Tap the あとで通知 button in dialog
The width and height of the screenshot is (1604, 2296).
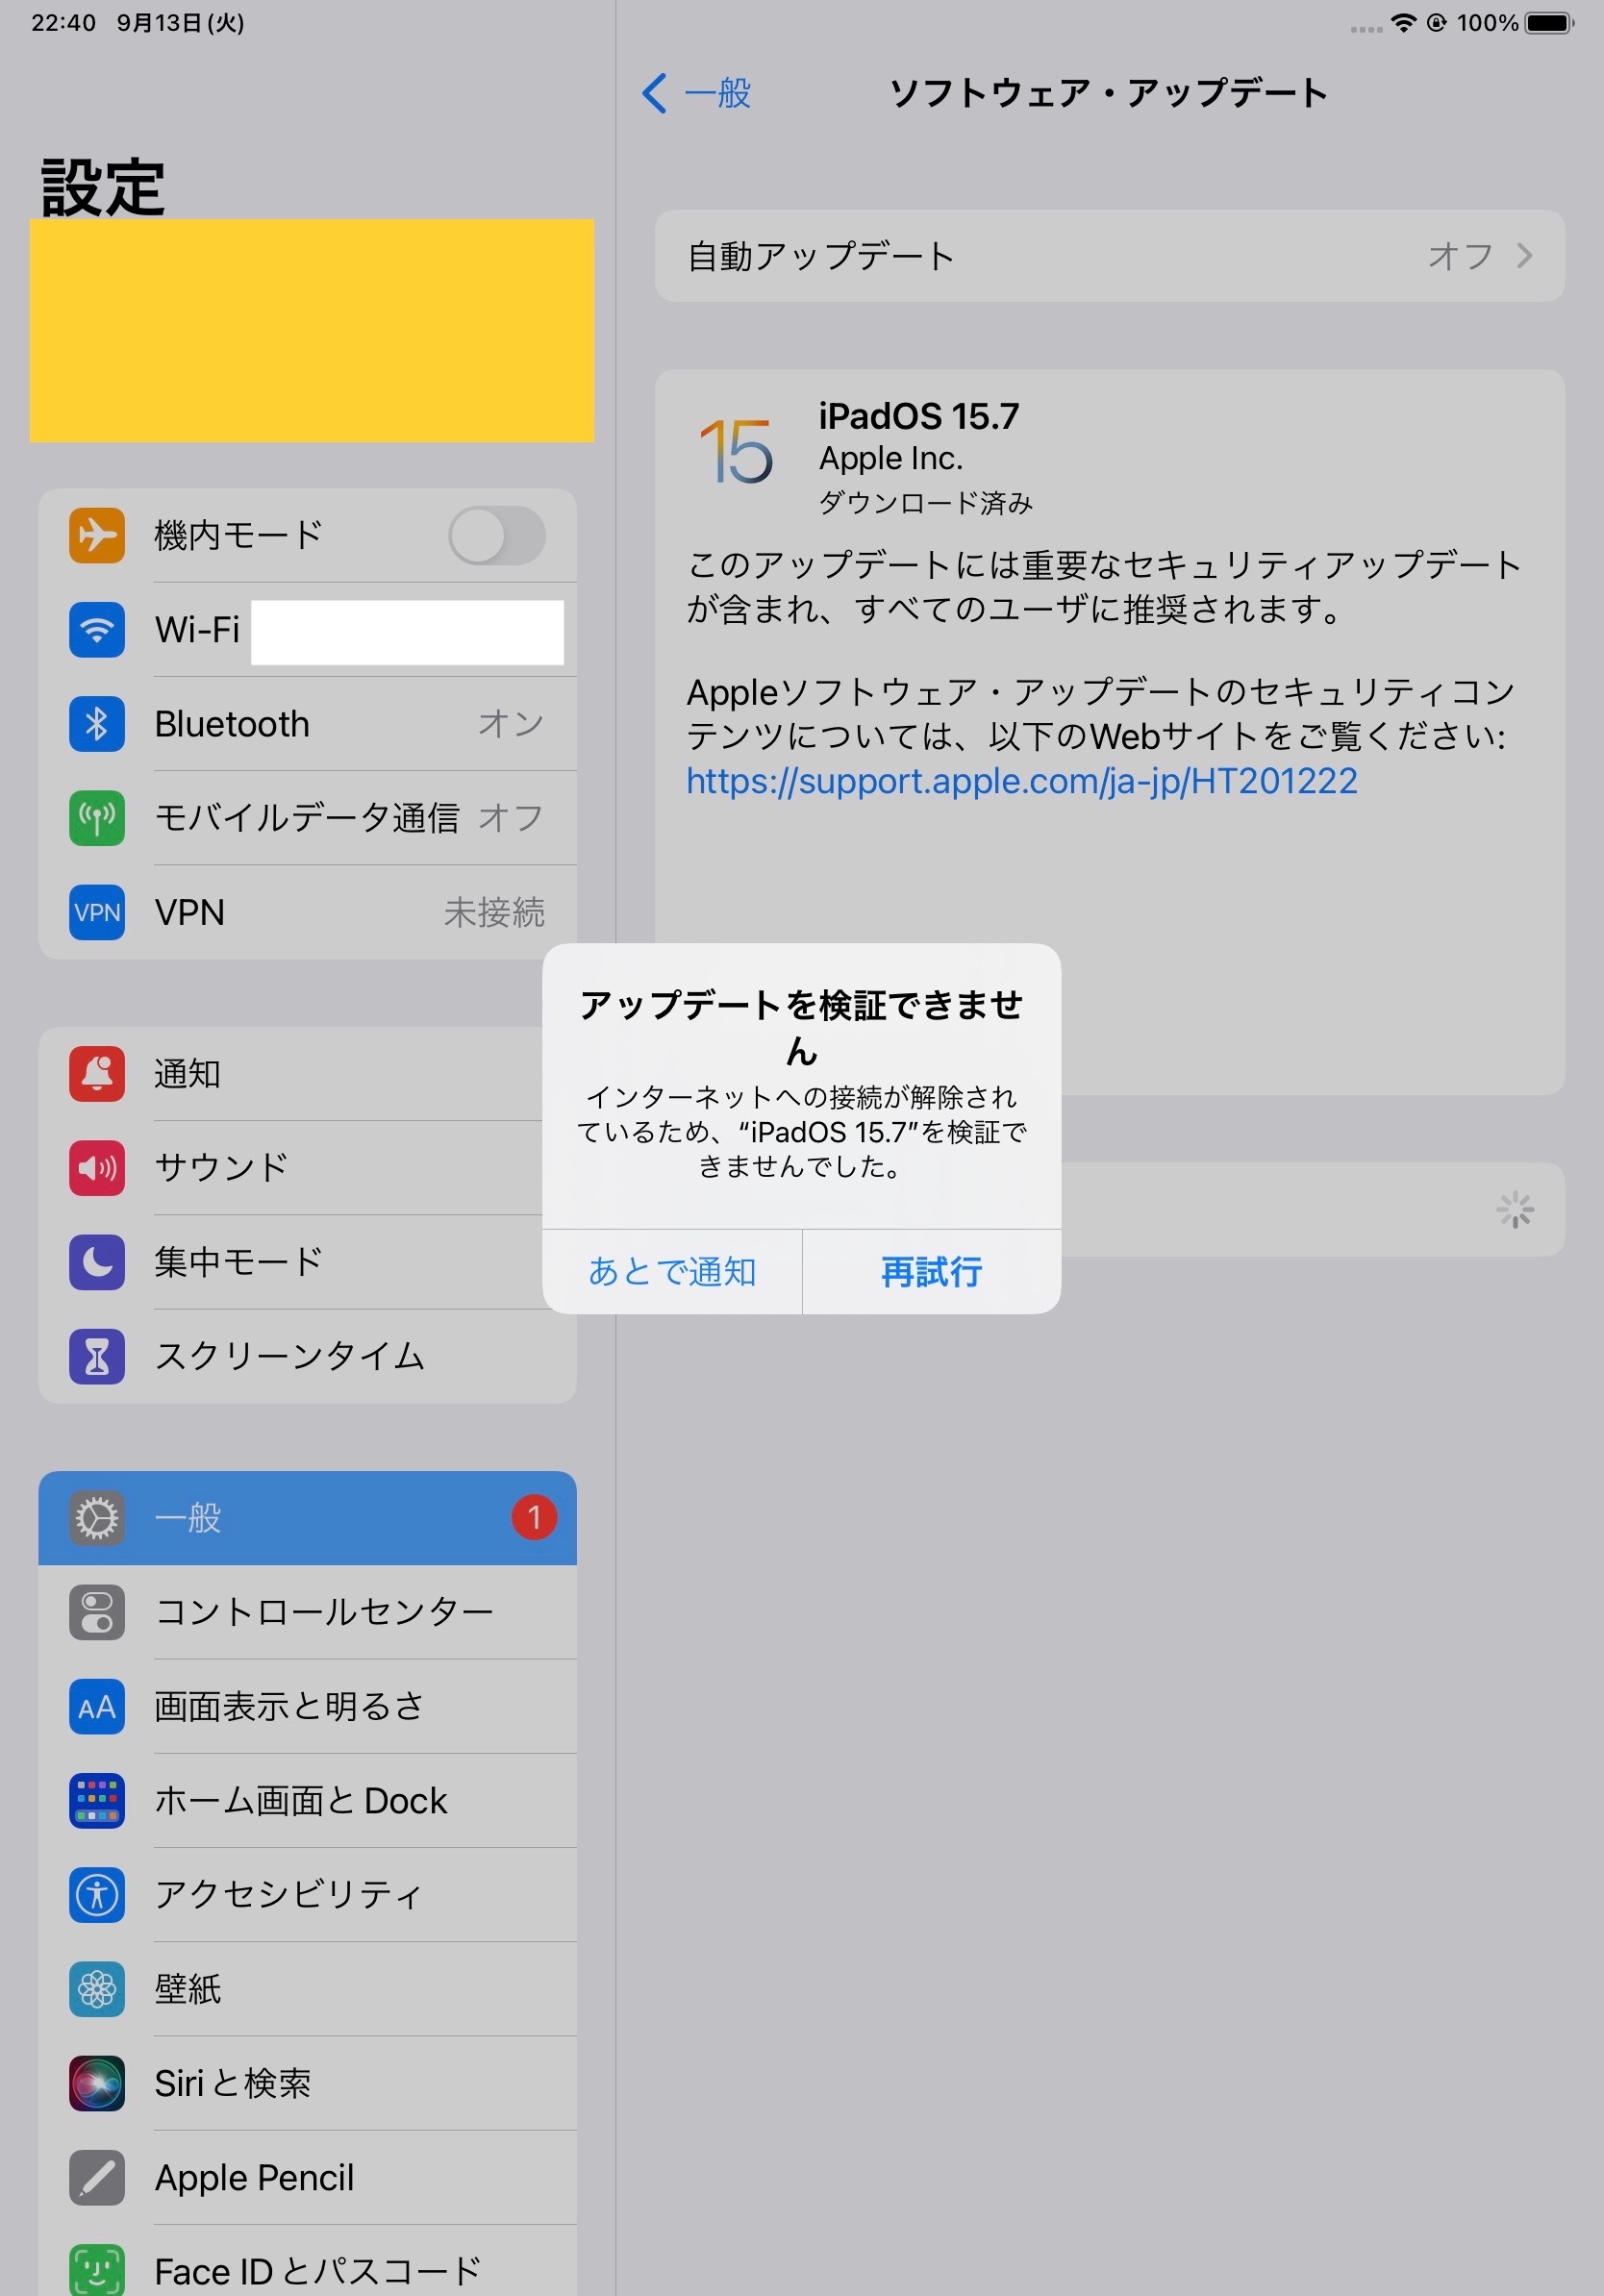tap(672, 1272)
